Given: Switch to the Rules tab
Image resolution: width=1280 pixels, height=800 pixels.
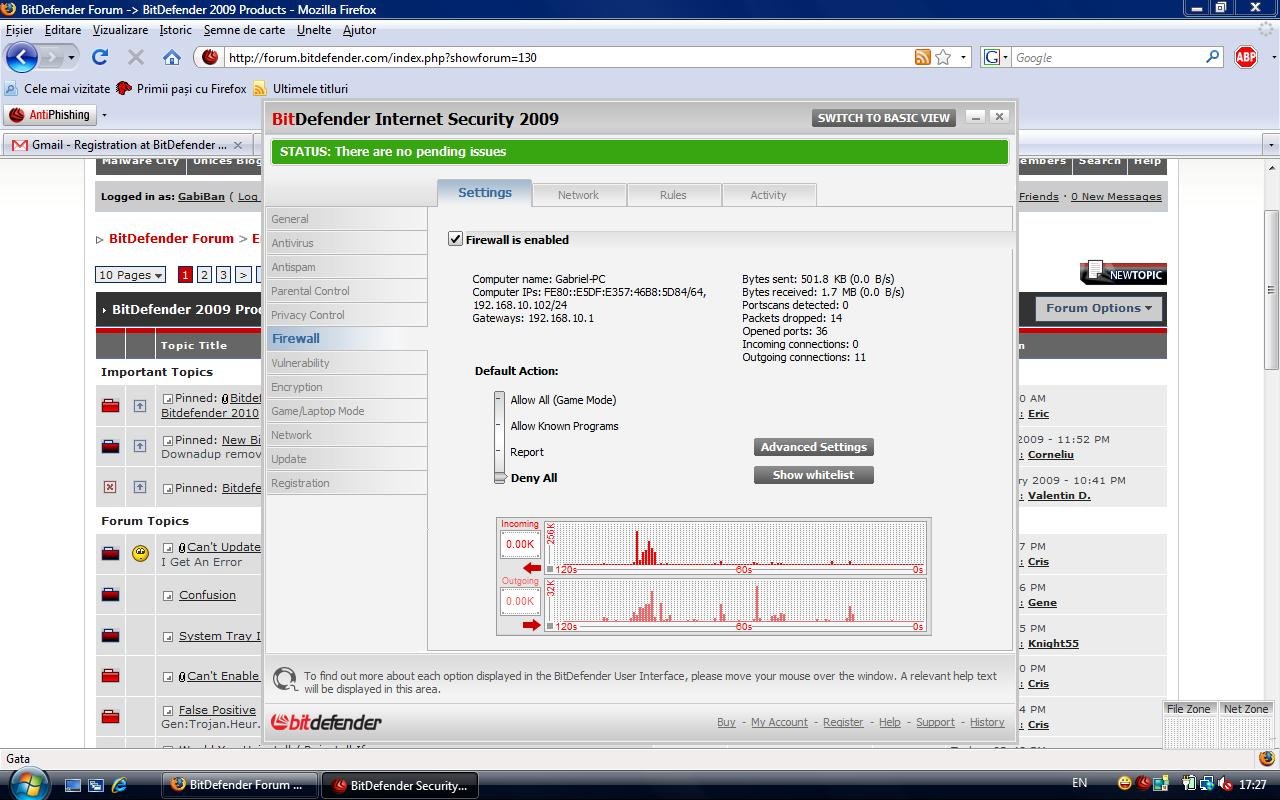Looking at the screenshot, I should (673, 195).
